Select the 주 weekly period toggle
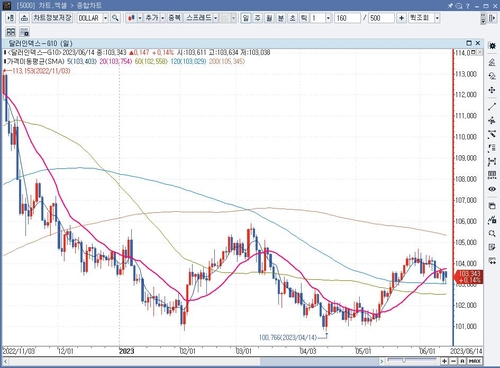 coord(257,18)
